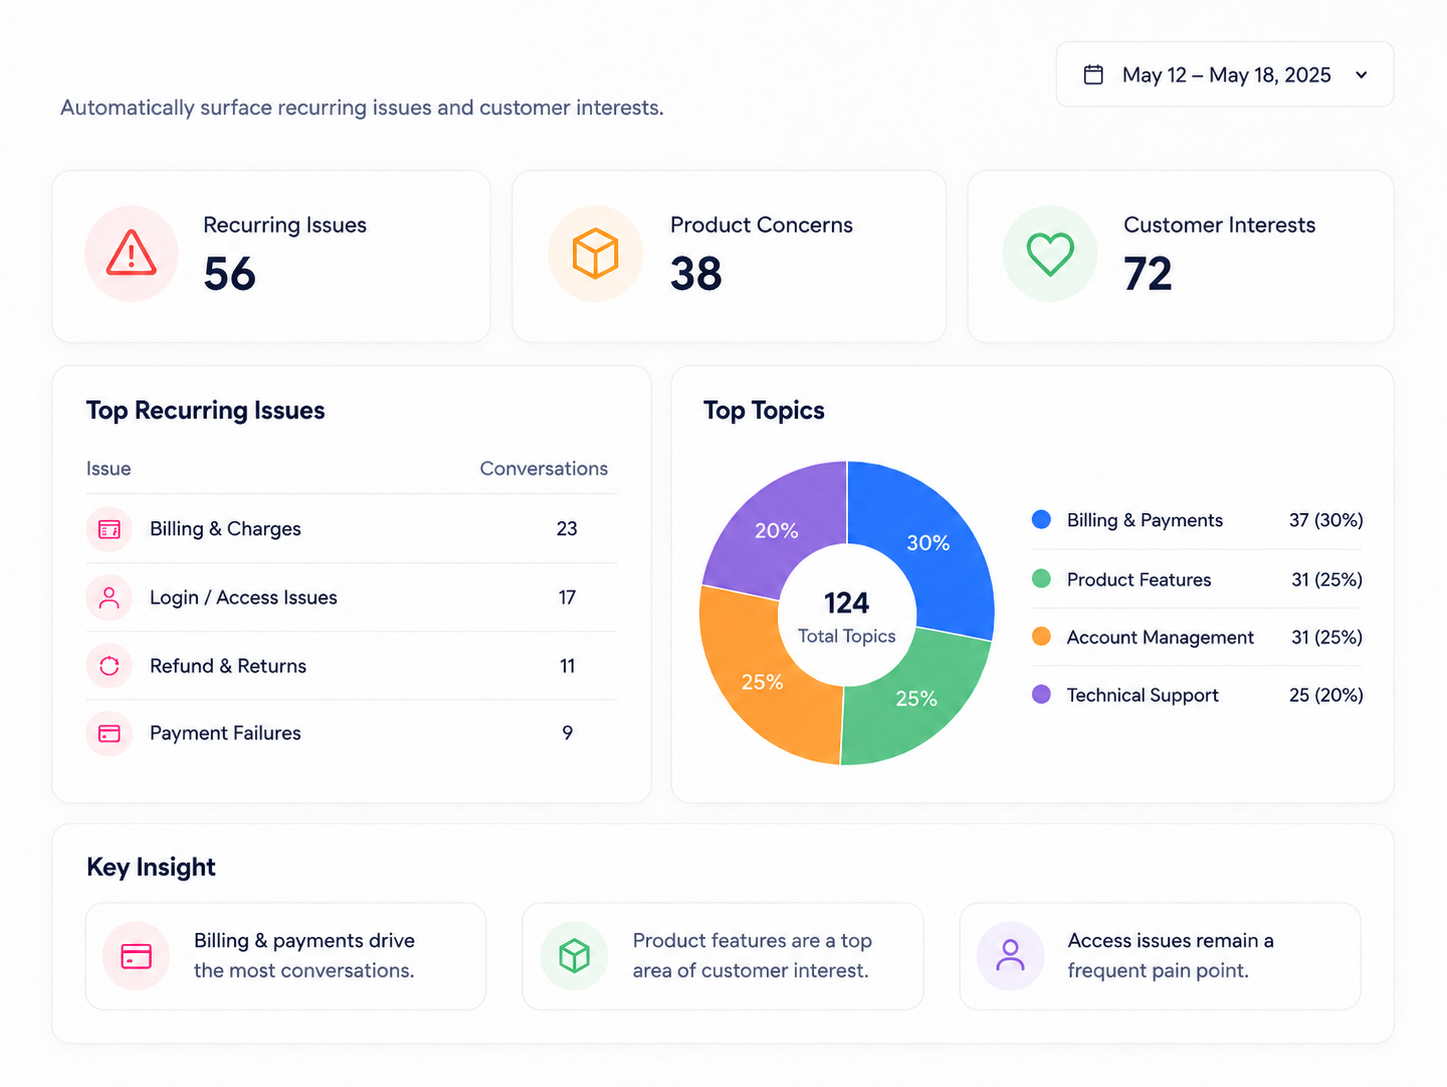Select the green 25% donut segment

[x=915, y=698]
